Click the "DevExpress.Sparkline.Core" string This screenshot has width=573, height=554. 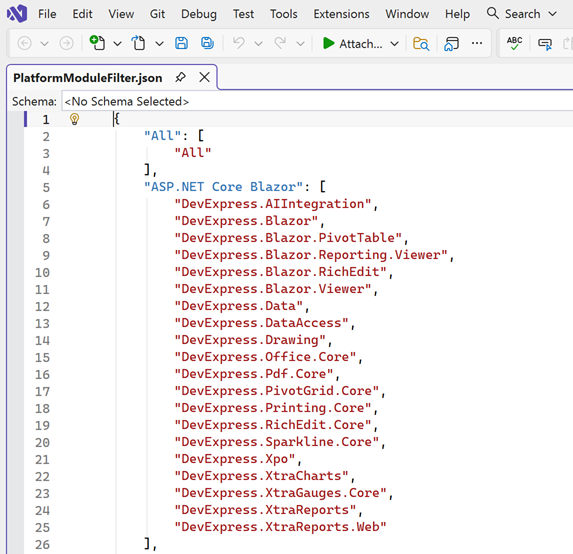(x=277, y=442)
